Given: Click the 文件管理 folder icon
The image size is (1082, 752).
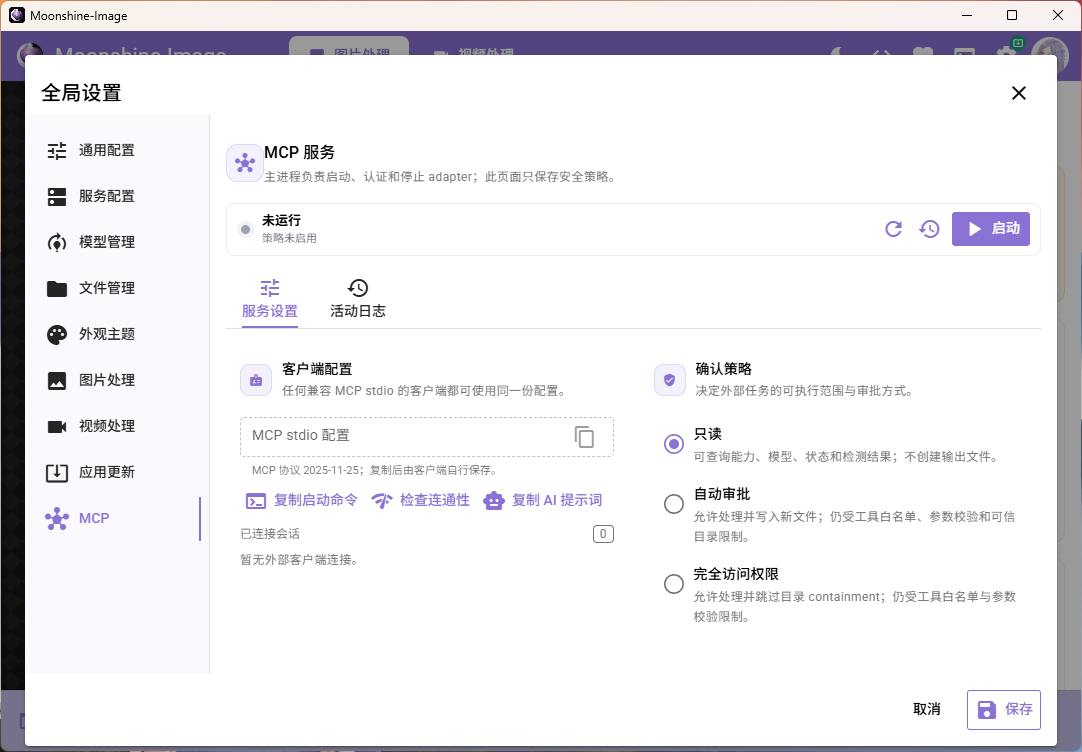Looking at the screenshot, I should pyautogui.click(x=57, y=288).
